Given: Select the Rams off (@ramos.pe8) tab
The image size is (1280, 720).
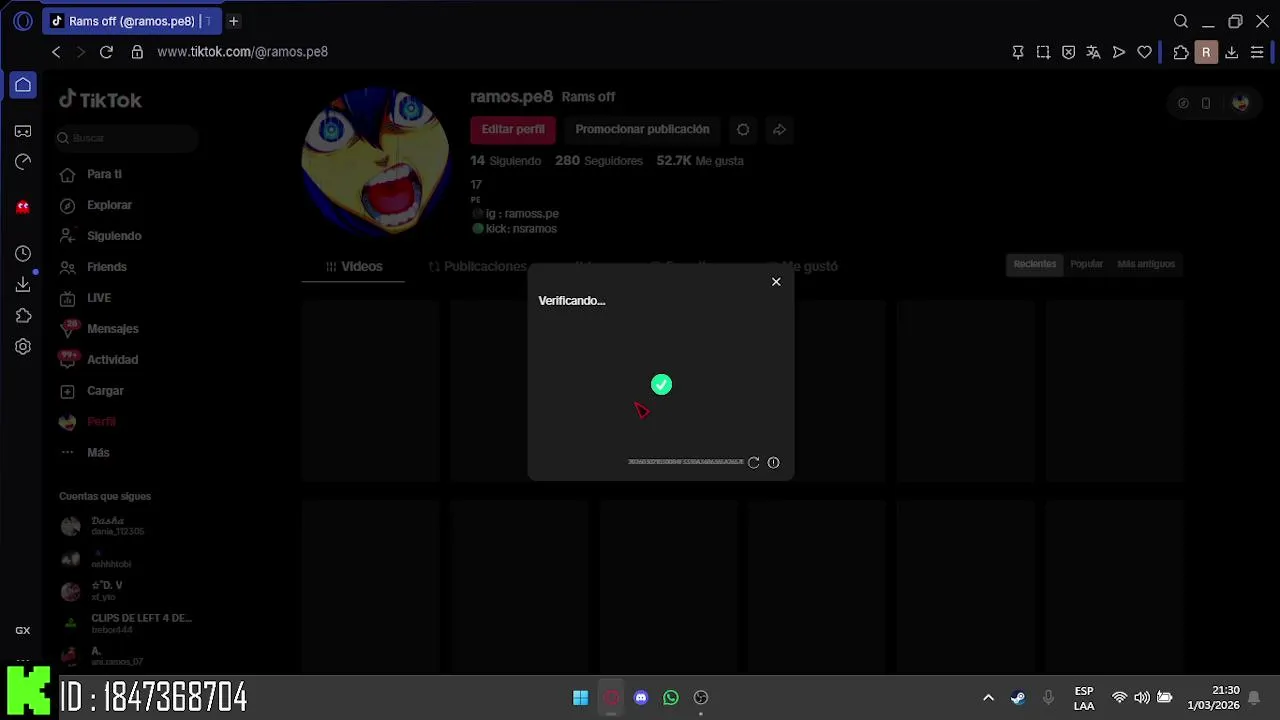Looking at the screenshot, I should 131,21.
